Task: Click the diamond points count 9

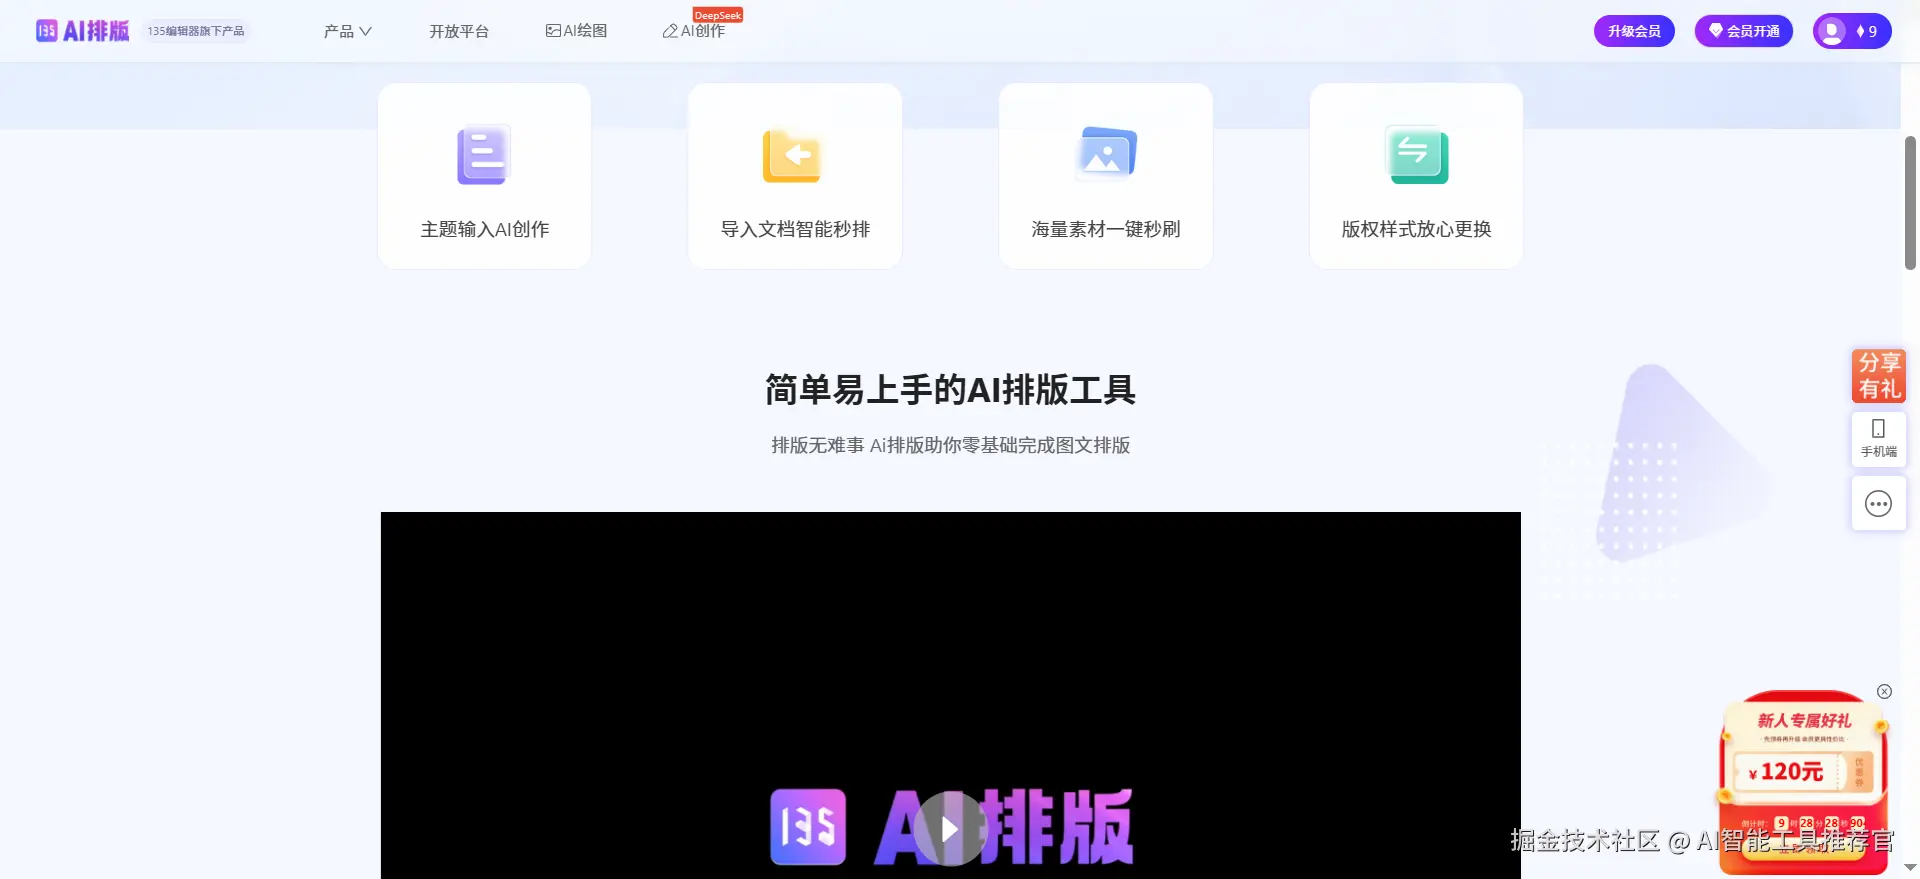Action: click(1867, 31)
